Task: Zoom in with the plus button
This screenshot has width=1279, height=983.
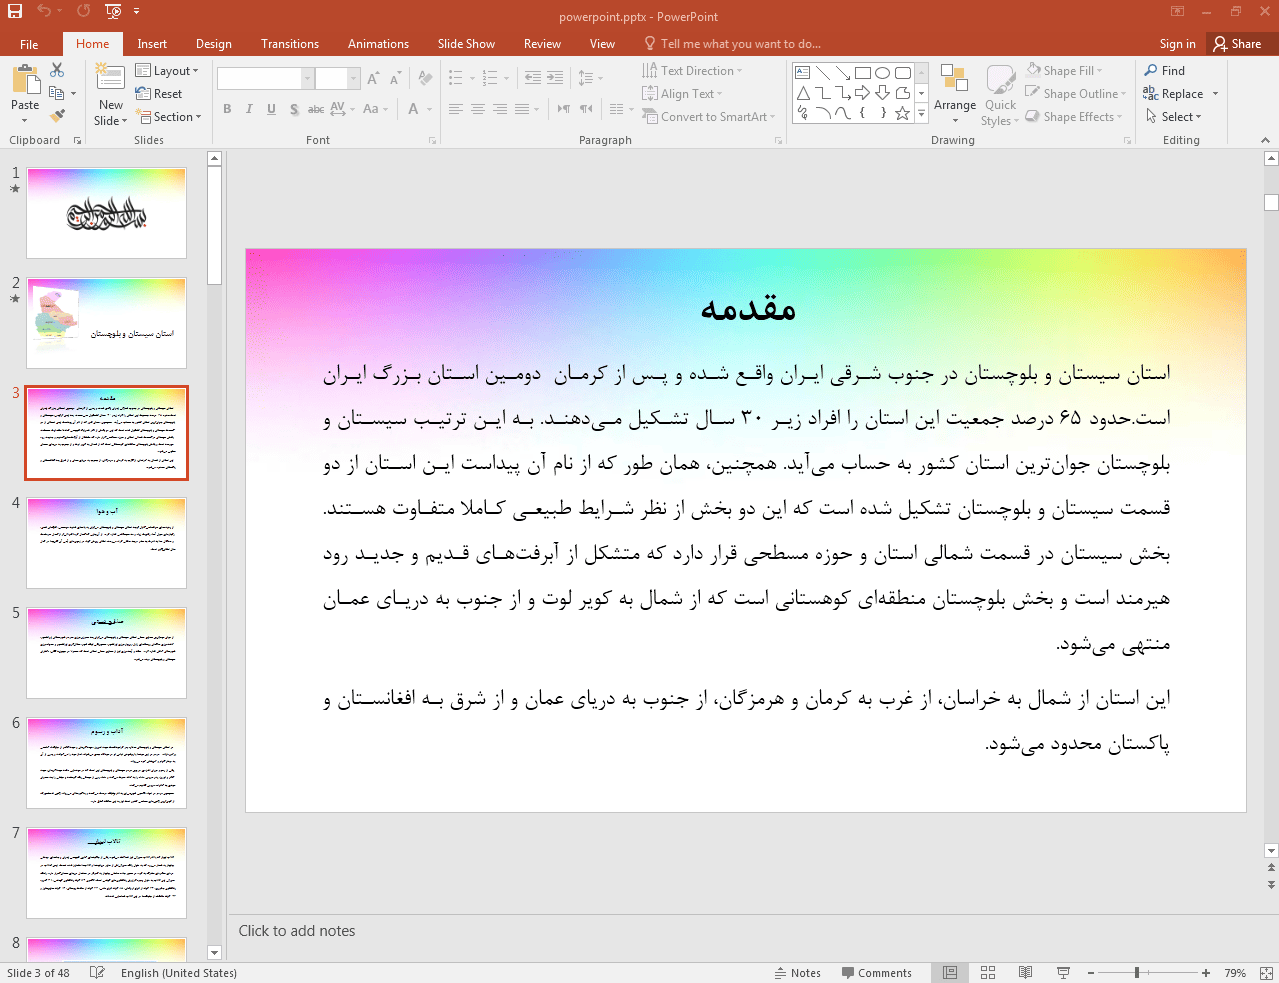Action: 1206,973
